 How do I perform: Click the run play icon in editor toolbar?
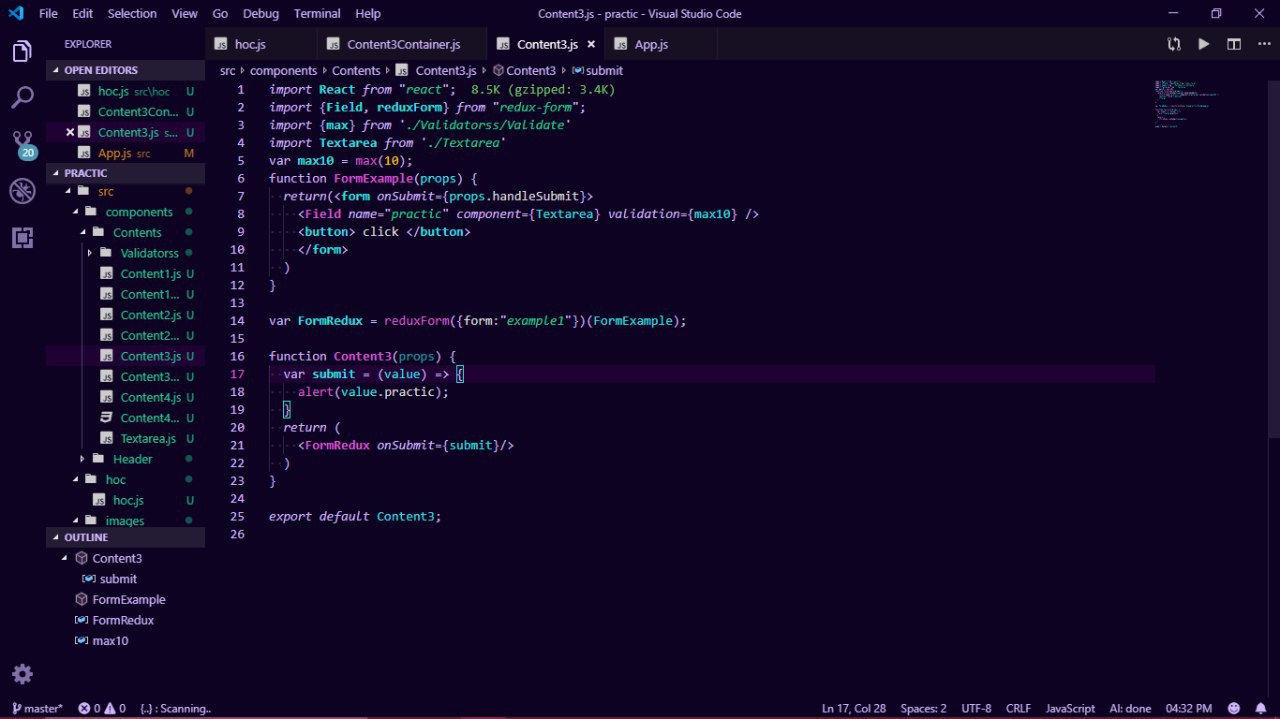point(1204,44)
